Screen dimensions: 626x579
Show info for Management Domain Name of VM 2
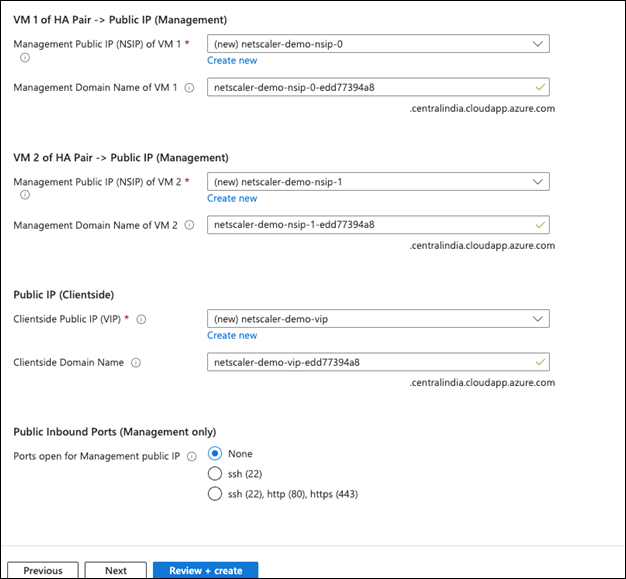pos(190,225)
